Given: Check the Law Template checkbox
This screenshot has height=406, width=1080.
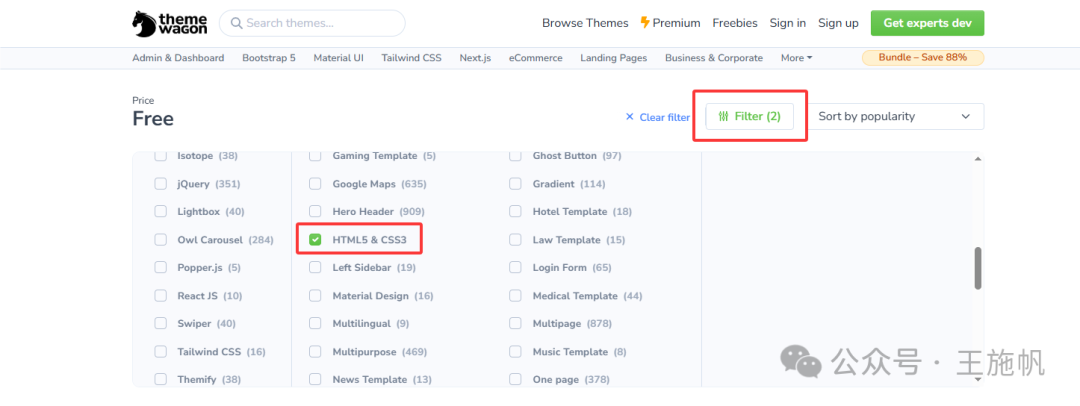Looking at the screenshot, I should pos(515,240).
